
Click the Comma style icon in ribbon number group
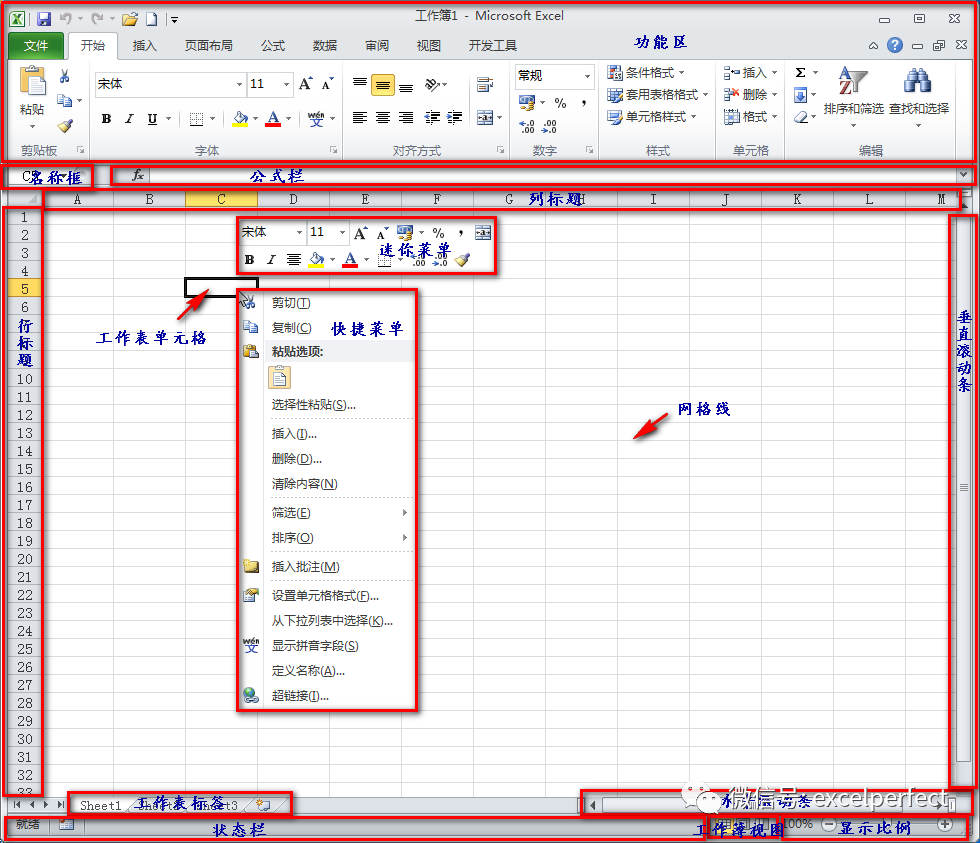pos(584,102)
